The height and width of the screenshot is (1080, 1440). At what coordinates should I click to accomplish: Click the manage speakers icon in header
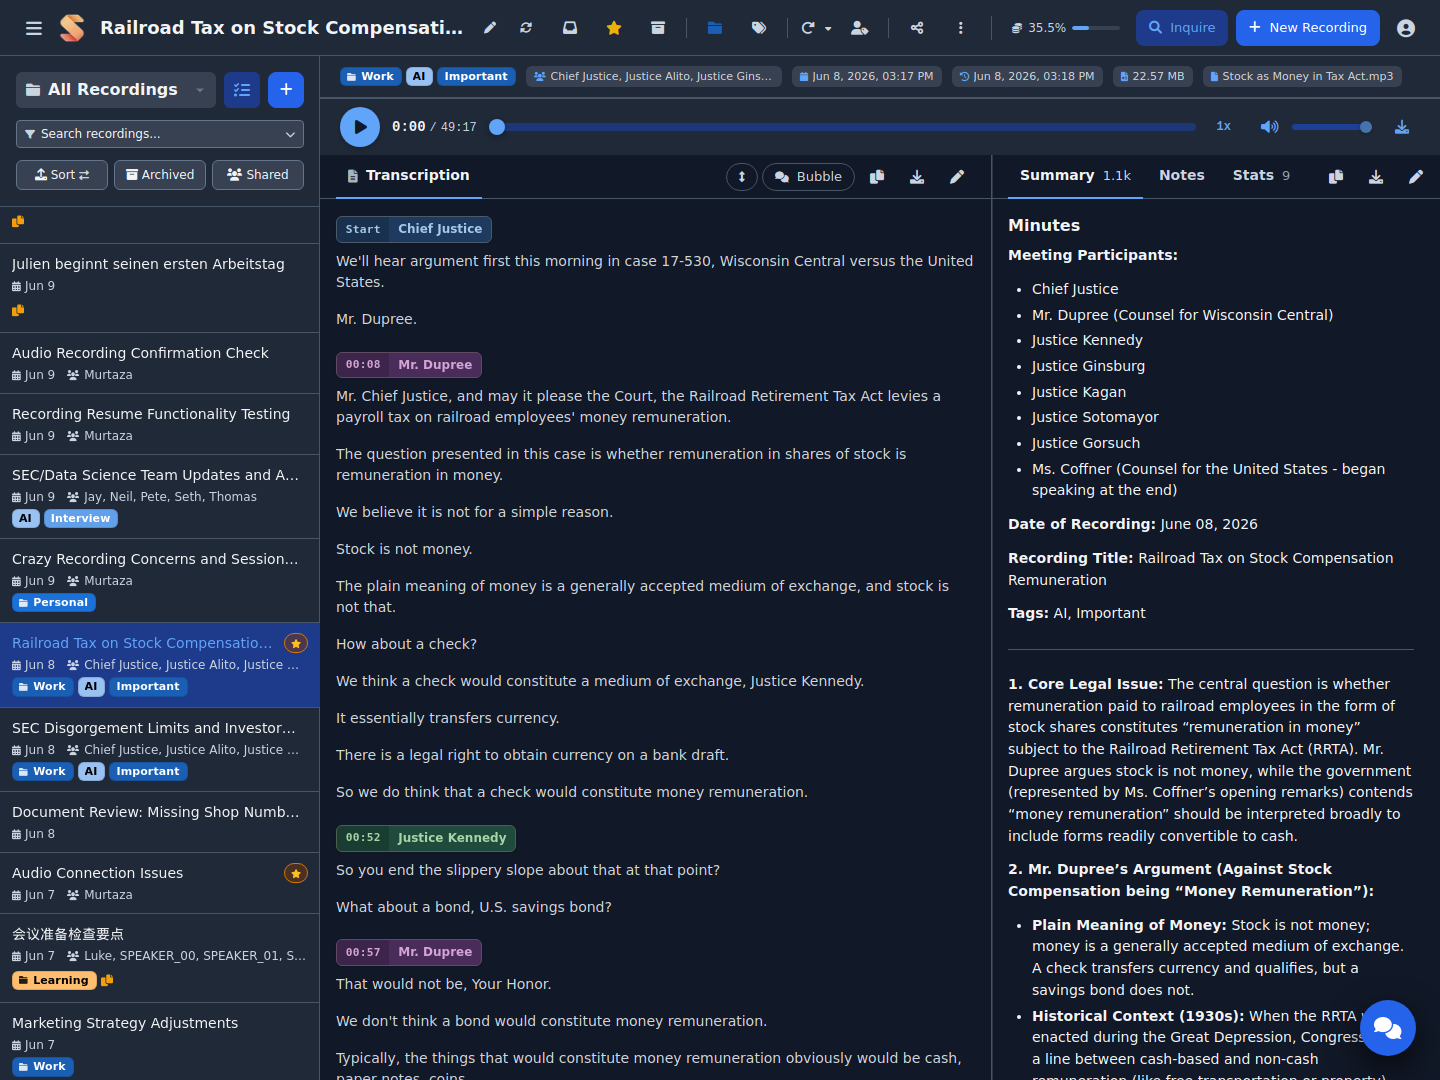(x=859, y=28)
